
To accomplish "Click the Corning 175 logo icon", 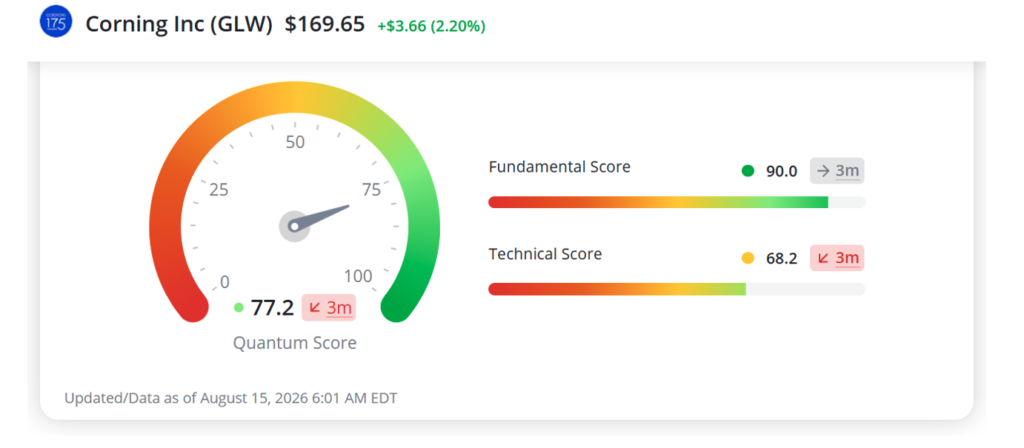I will point(56,24).
